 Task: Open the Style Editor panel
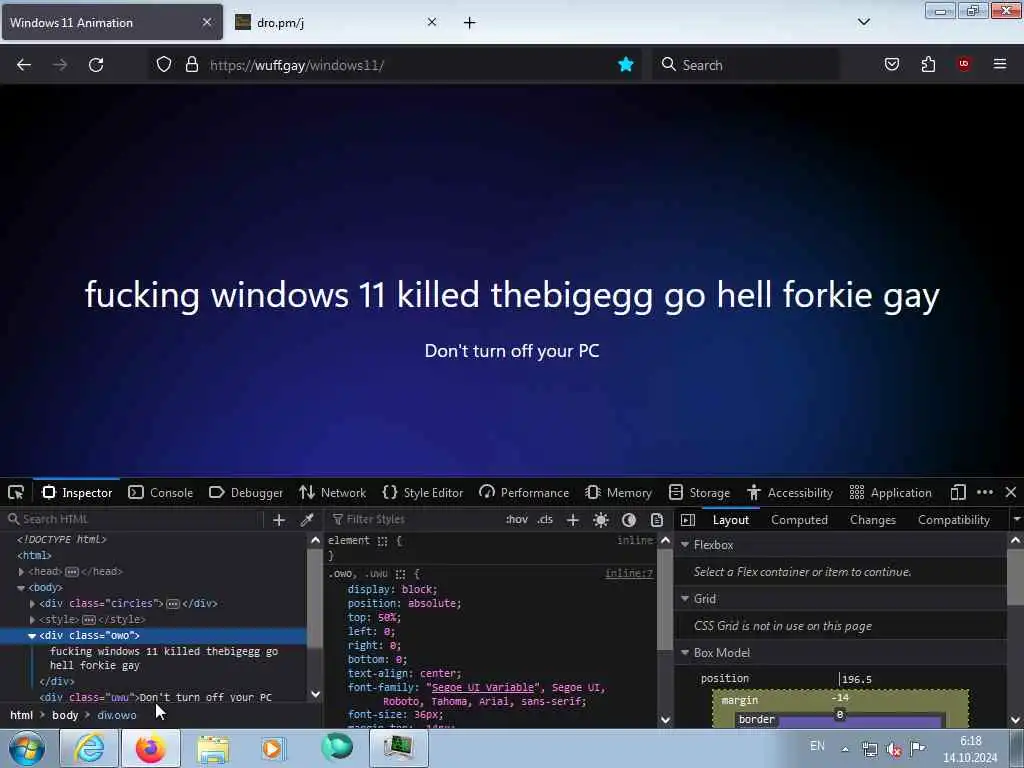tap(423, 492)
